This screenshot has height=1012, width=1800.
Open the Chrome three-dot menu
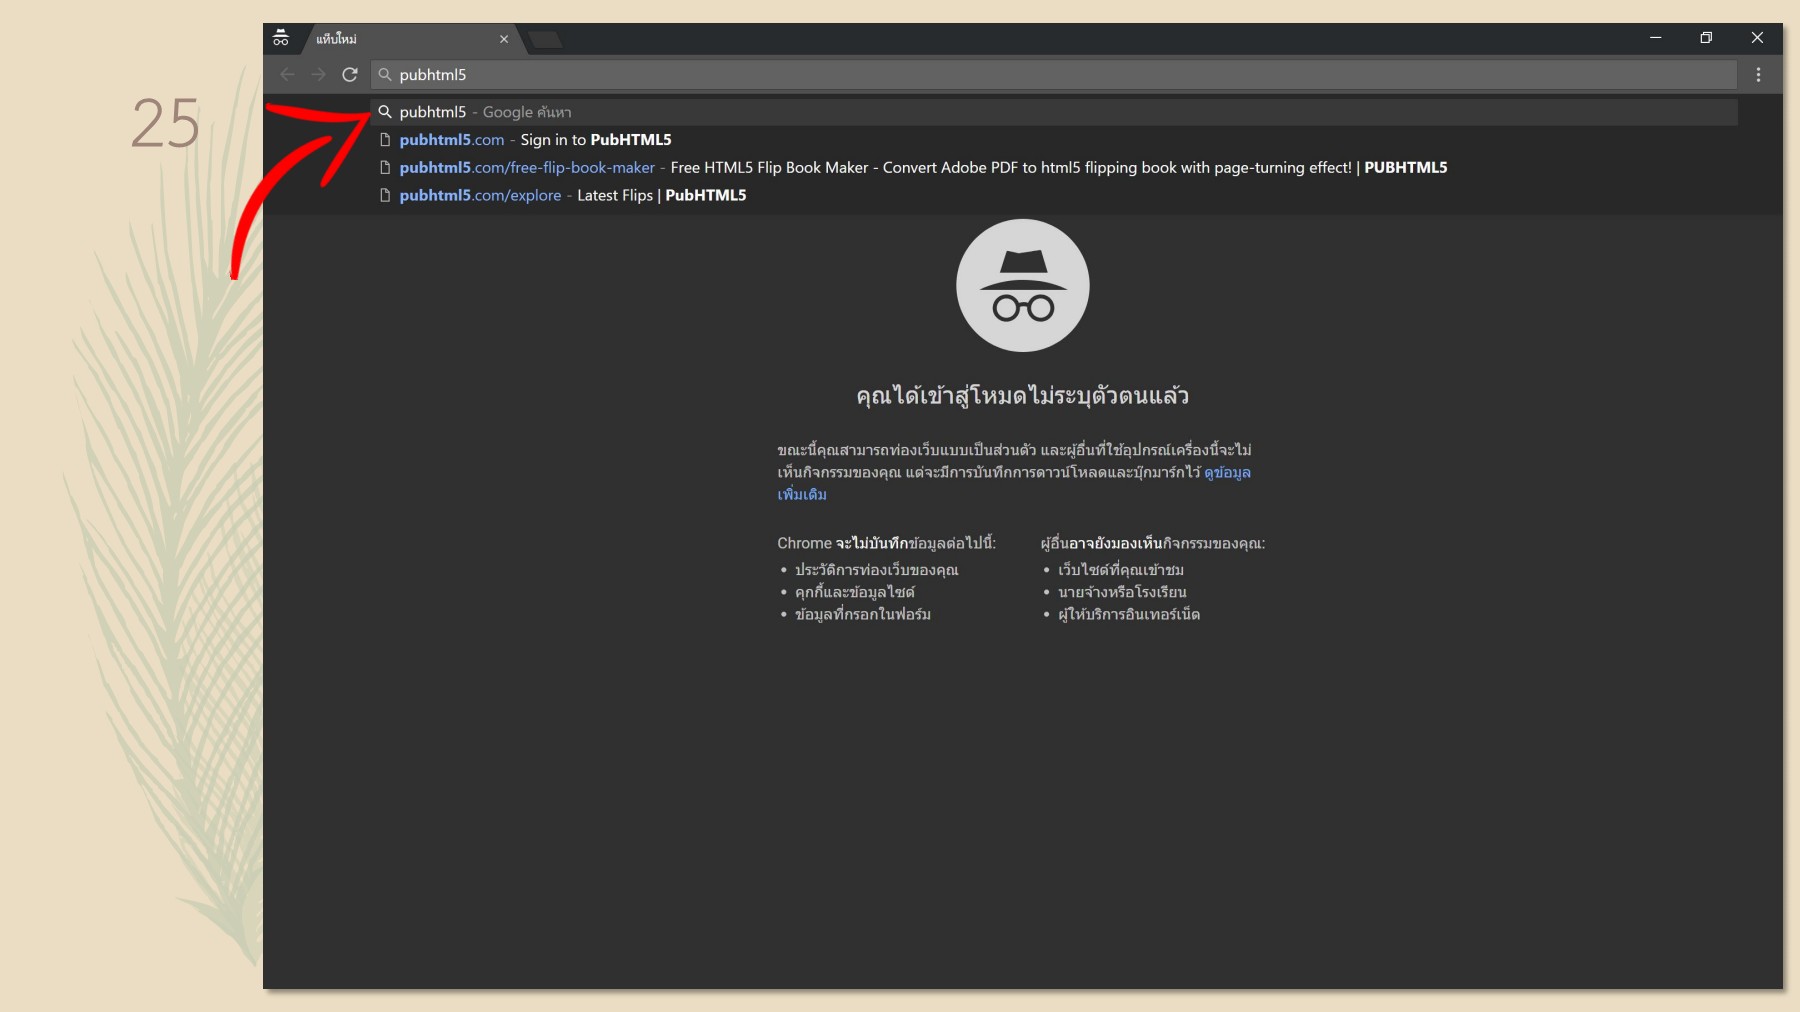1758,75
